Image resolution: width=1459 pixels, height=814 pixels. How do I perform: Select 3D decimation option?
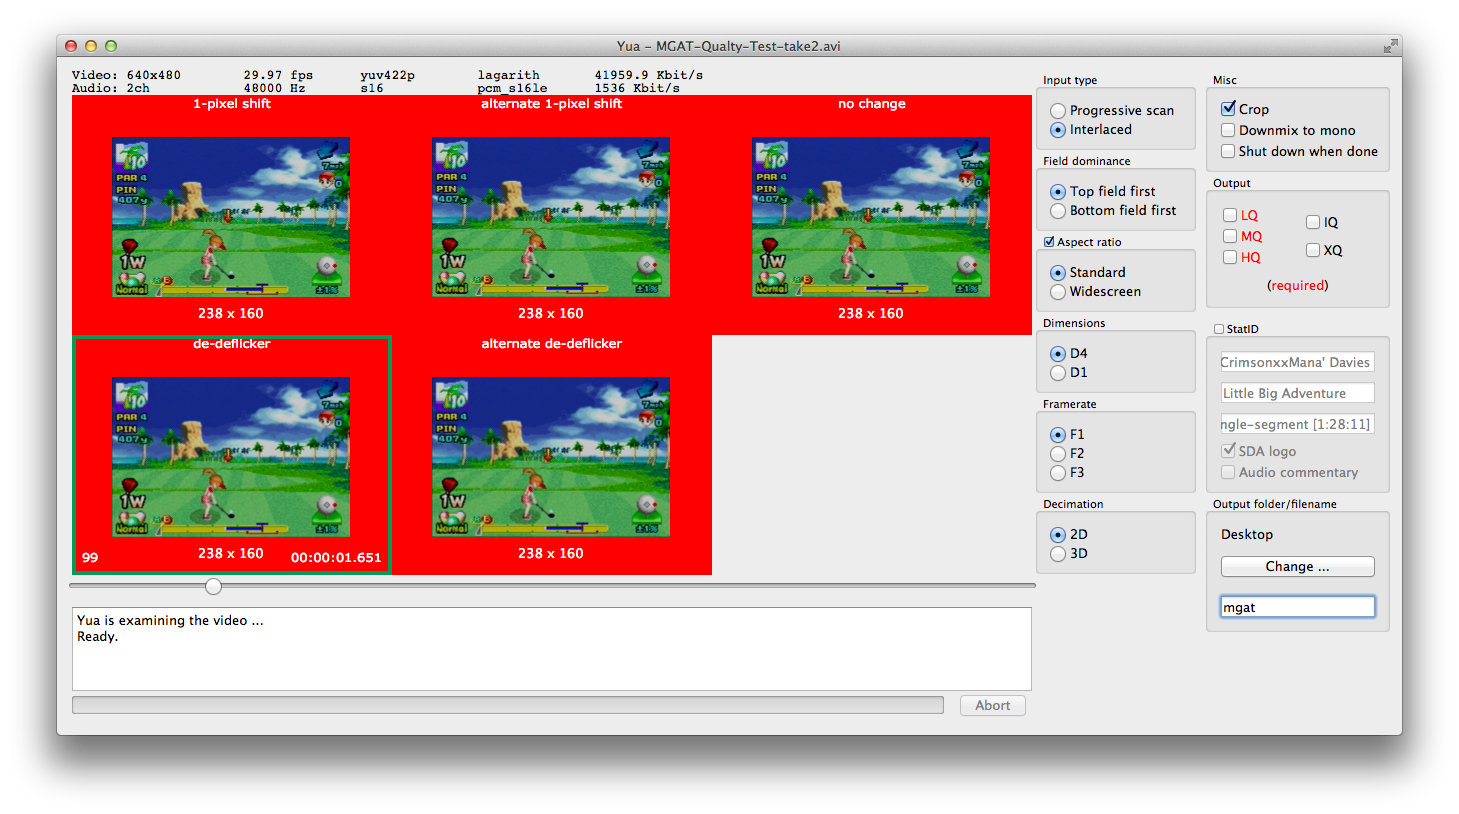(x=1058, y=554)
